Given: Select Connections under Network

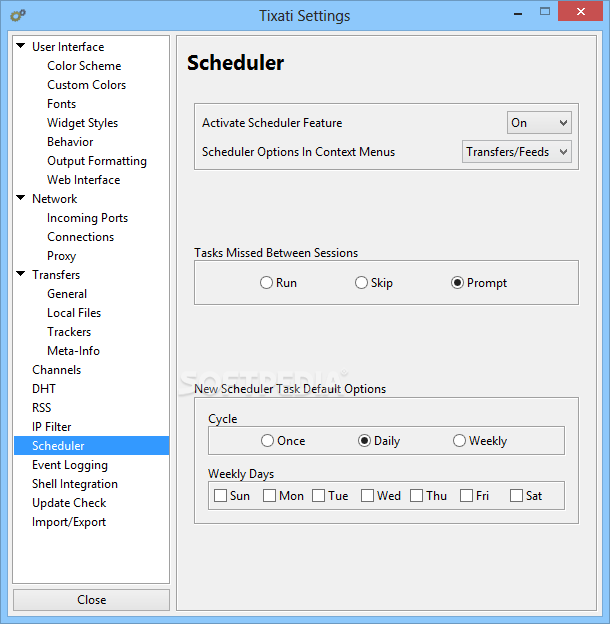Looking at the screenshot, I should [80, 237].
